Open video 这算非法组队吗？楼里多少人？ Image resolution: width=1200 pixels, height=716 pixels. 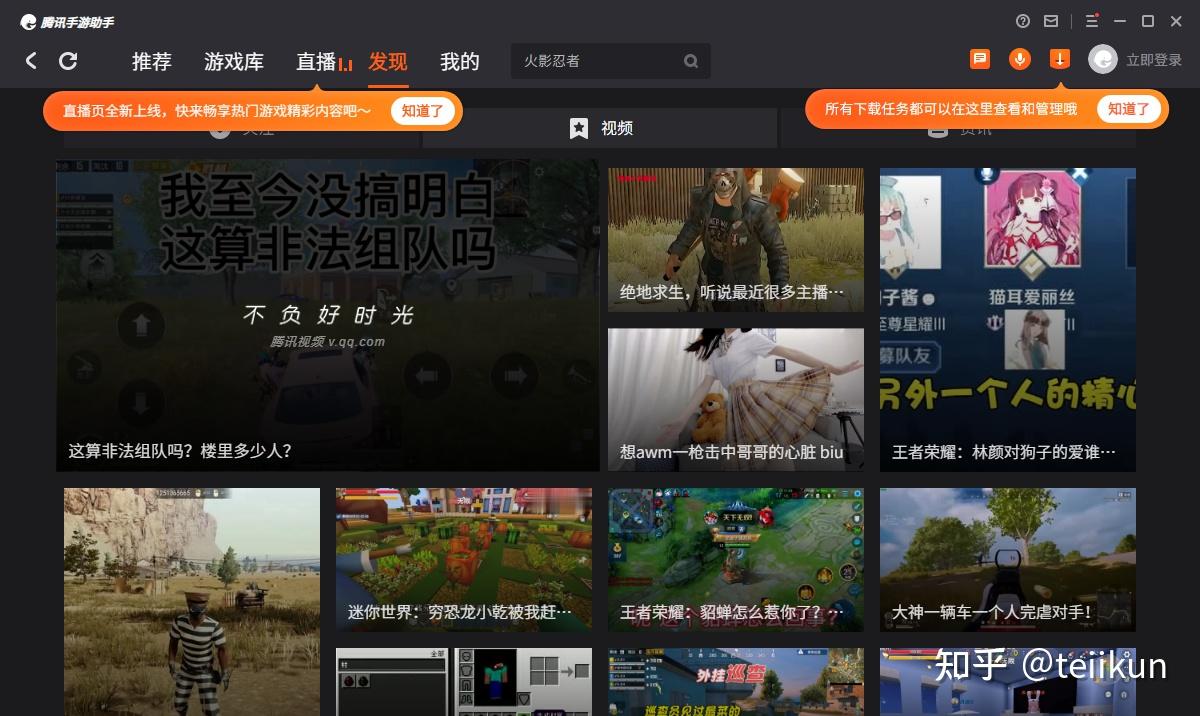[x=328, y=315]
